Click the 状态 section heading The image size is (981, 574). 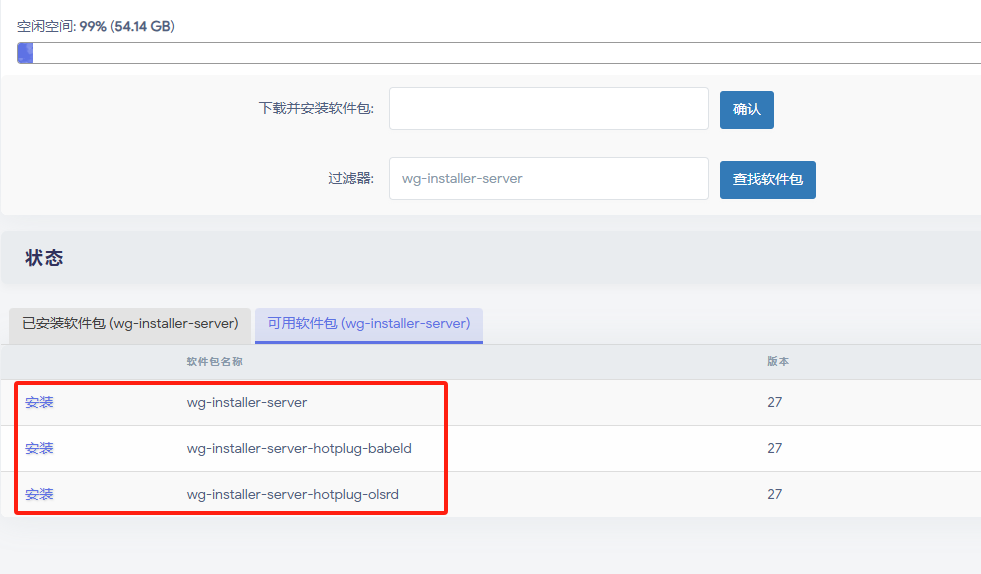(x=44, y=258)
